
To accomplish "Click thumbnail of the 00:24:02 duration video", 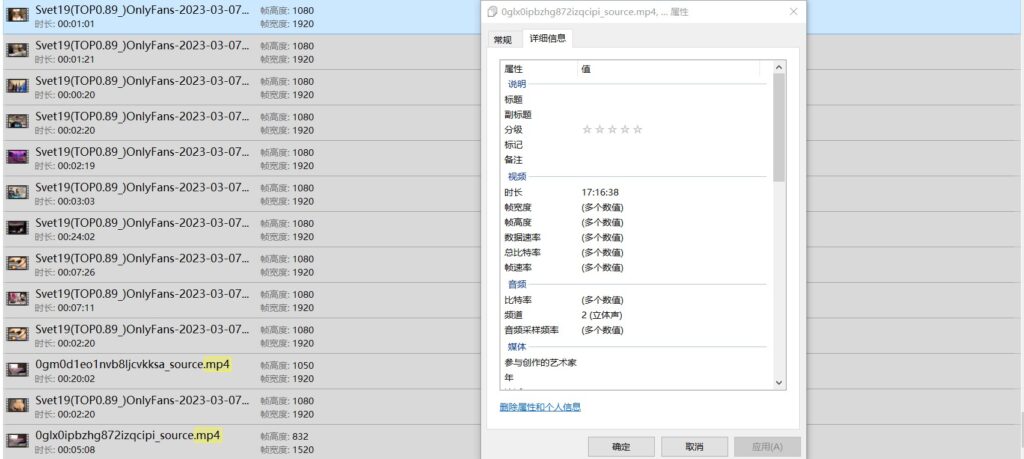I will coord(17,227).
